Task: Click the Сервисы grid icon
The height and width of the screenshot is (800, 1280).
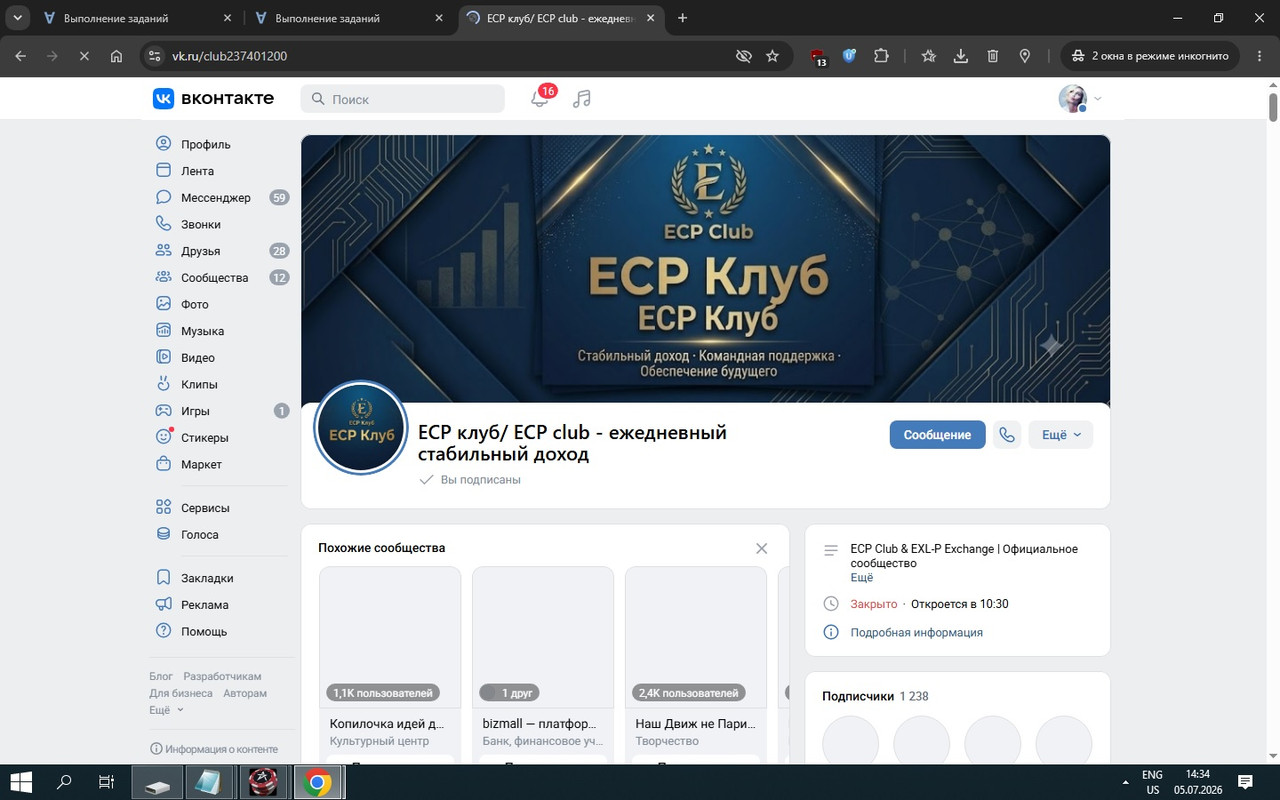Action: [164, 508]
